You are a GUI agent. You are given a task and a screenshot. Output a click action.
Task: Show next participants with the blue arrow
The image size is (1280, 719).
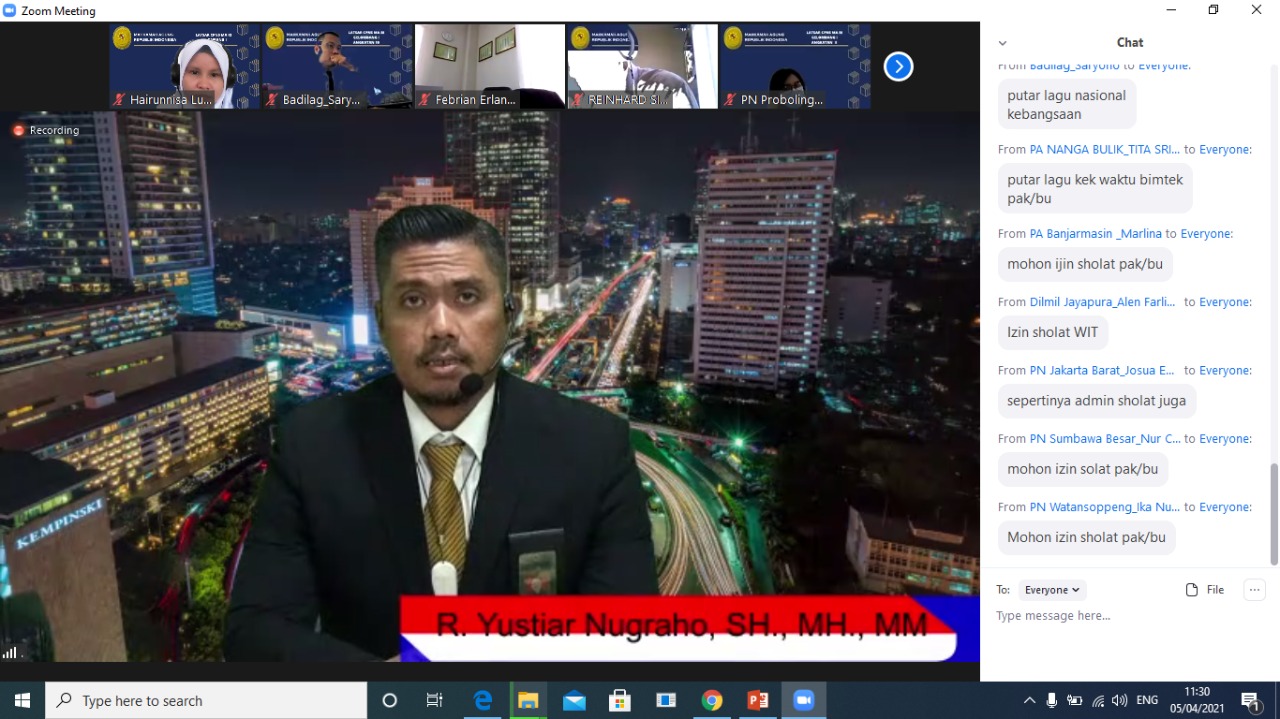pyautogui.click(x=898, y=67)
